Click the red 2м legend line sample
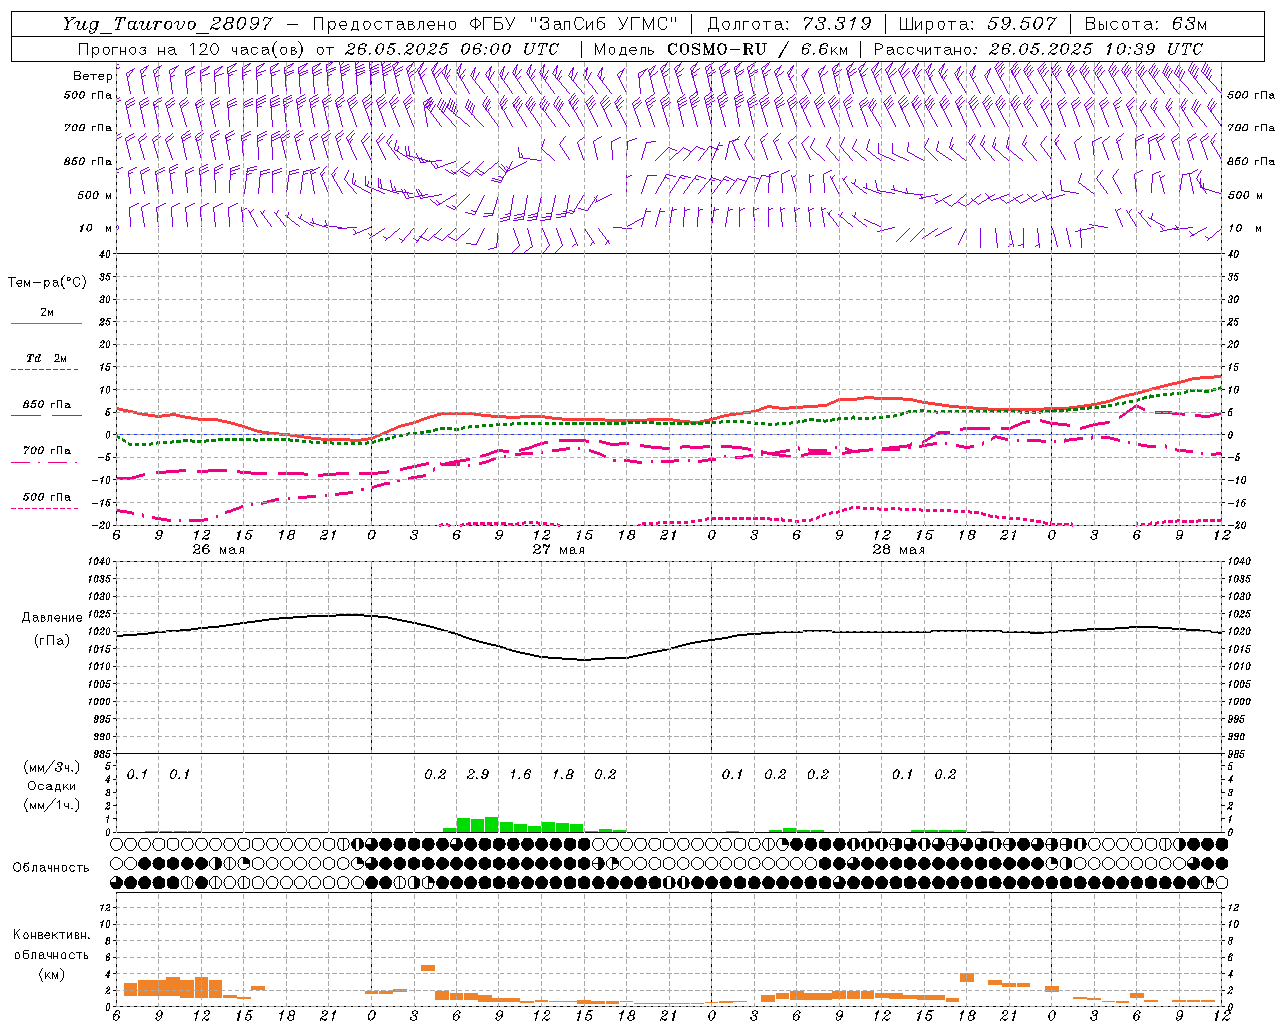 coord(46,324)
